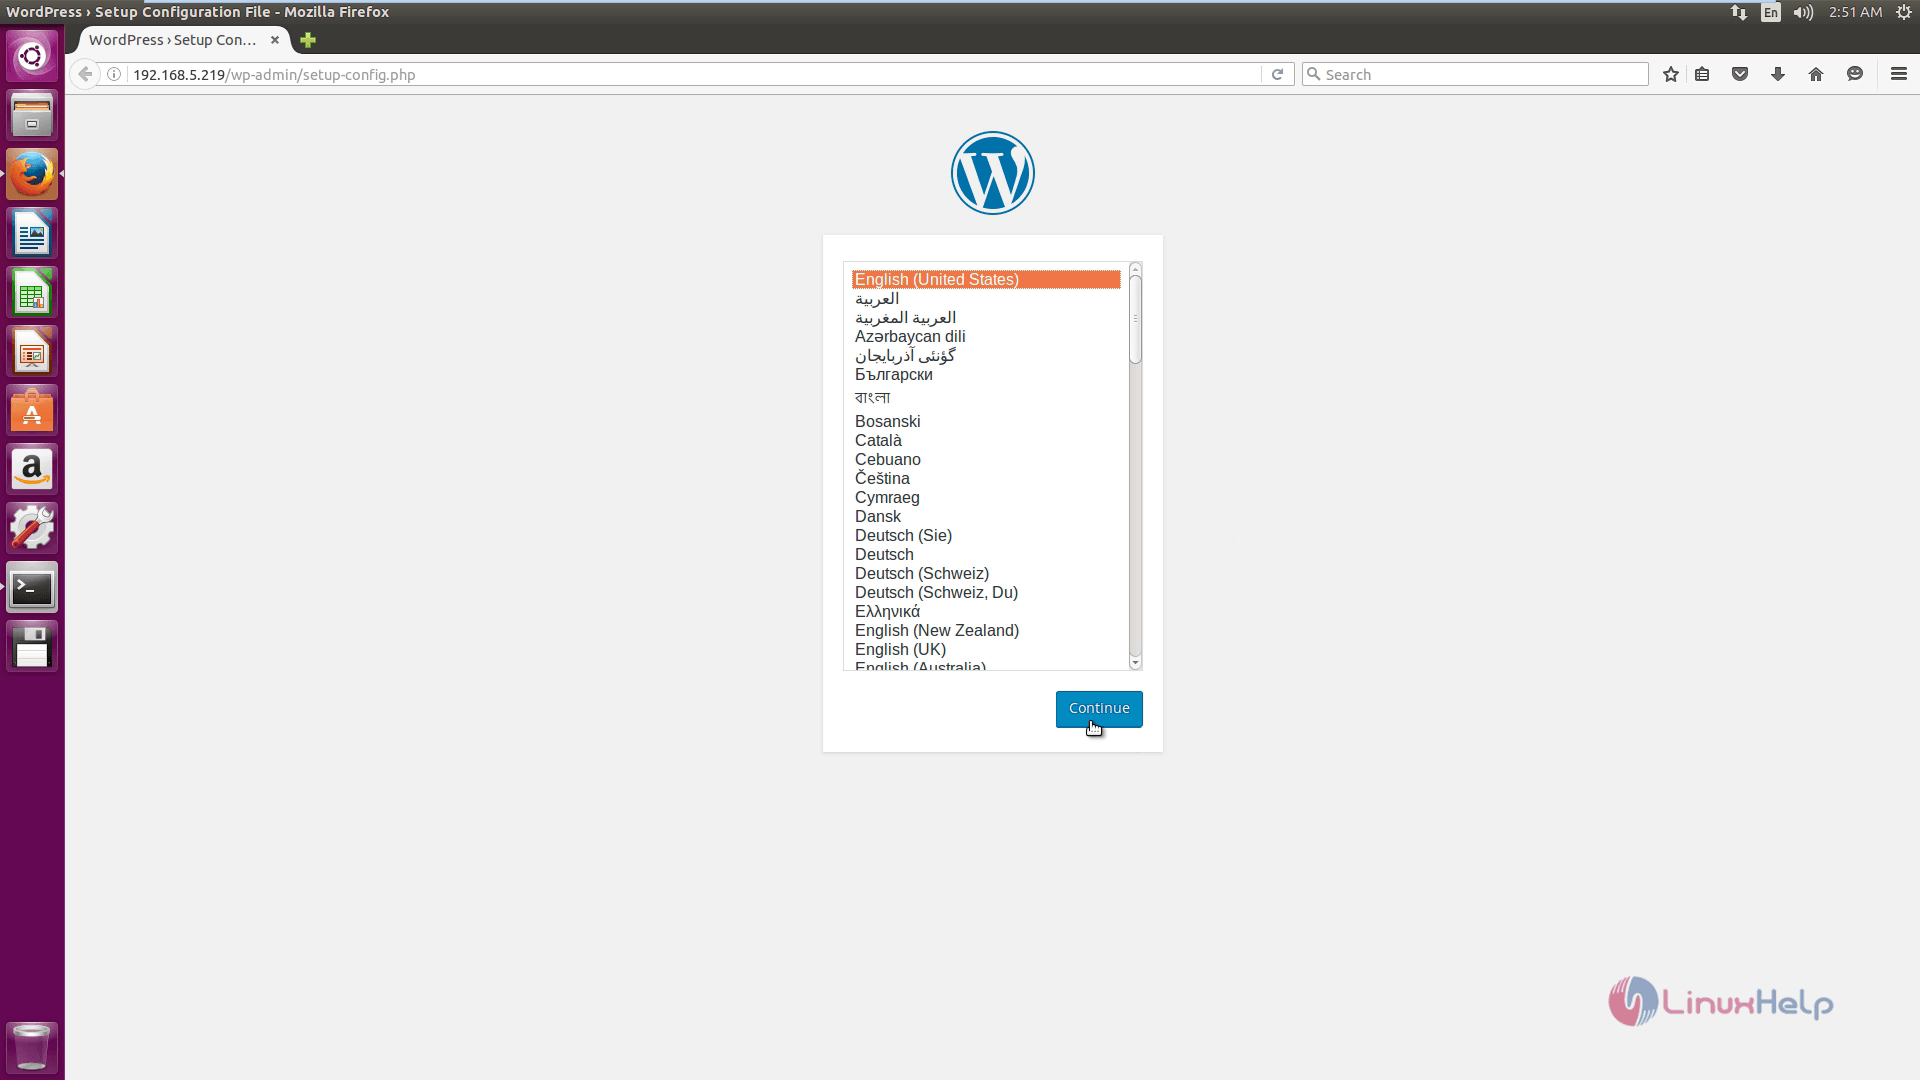The image size is (1920, 1080).
Task: Save to Pocket icon
Action: [x=1740, y=74]
